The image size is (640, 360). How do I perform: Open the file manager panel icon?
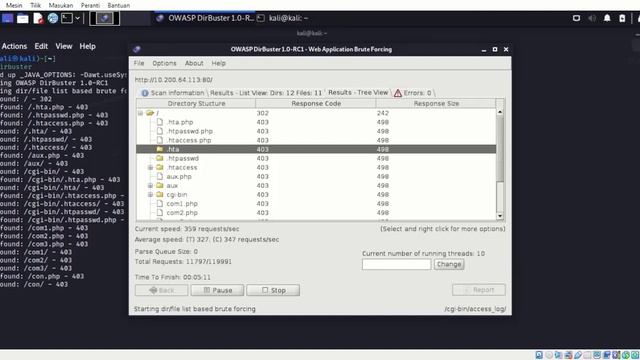22,18
